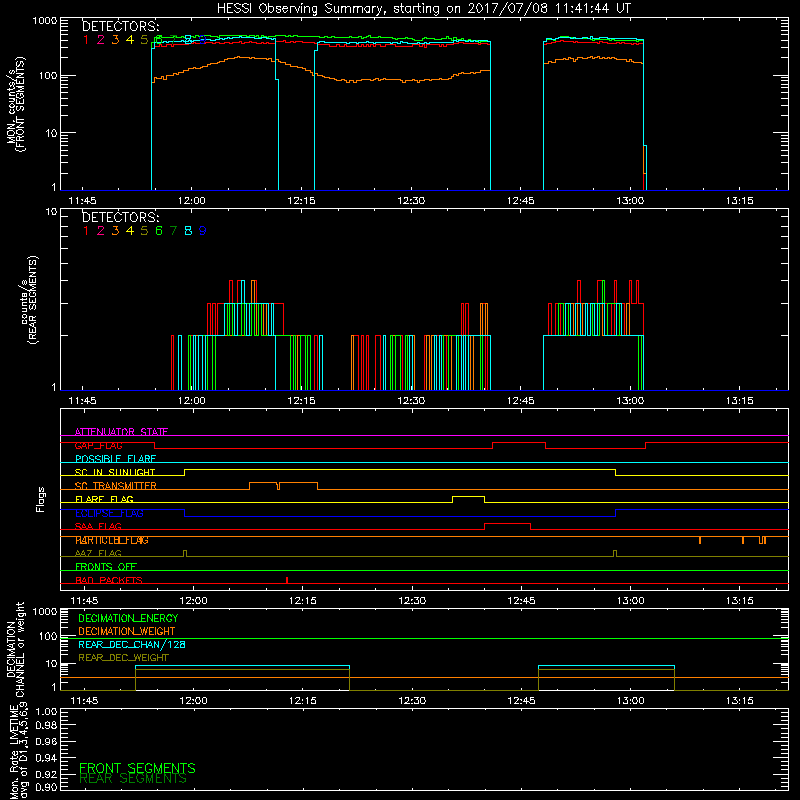Click the 12:30 label under front segments plot
Viewport: 800px width, 800px height.
pos(411,201)
